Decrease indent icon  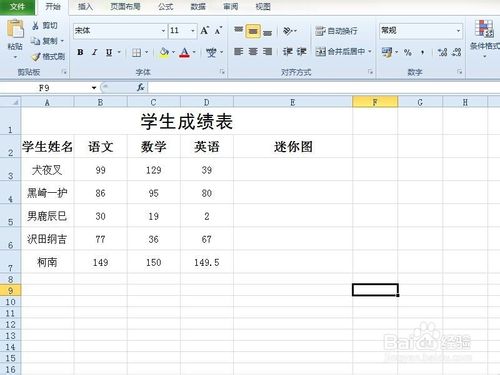click(287, 52)
